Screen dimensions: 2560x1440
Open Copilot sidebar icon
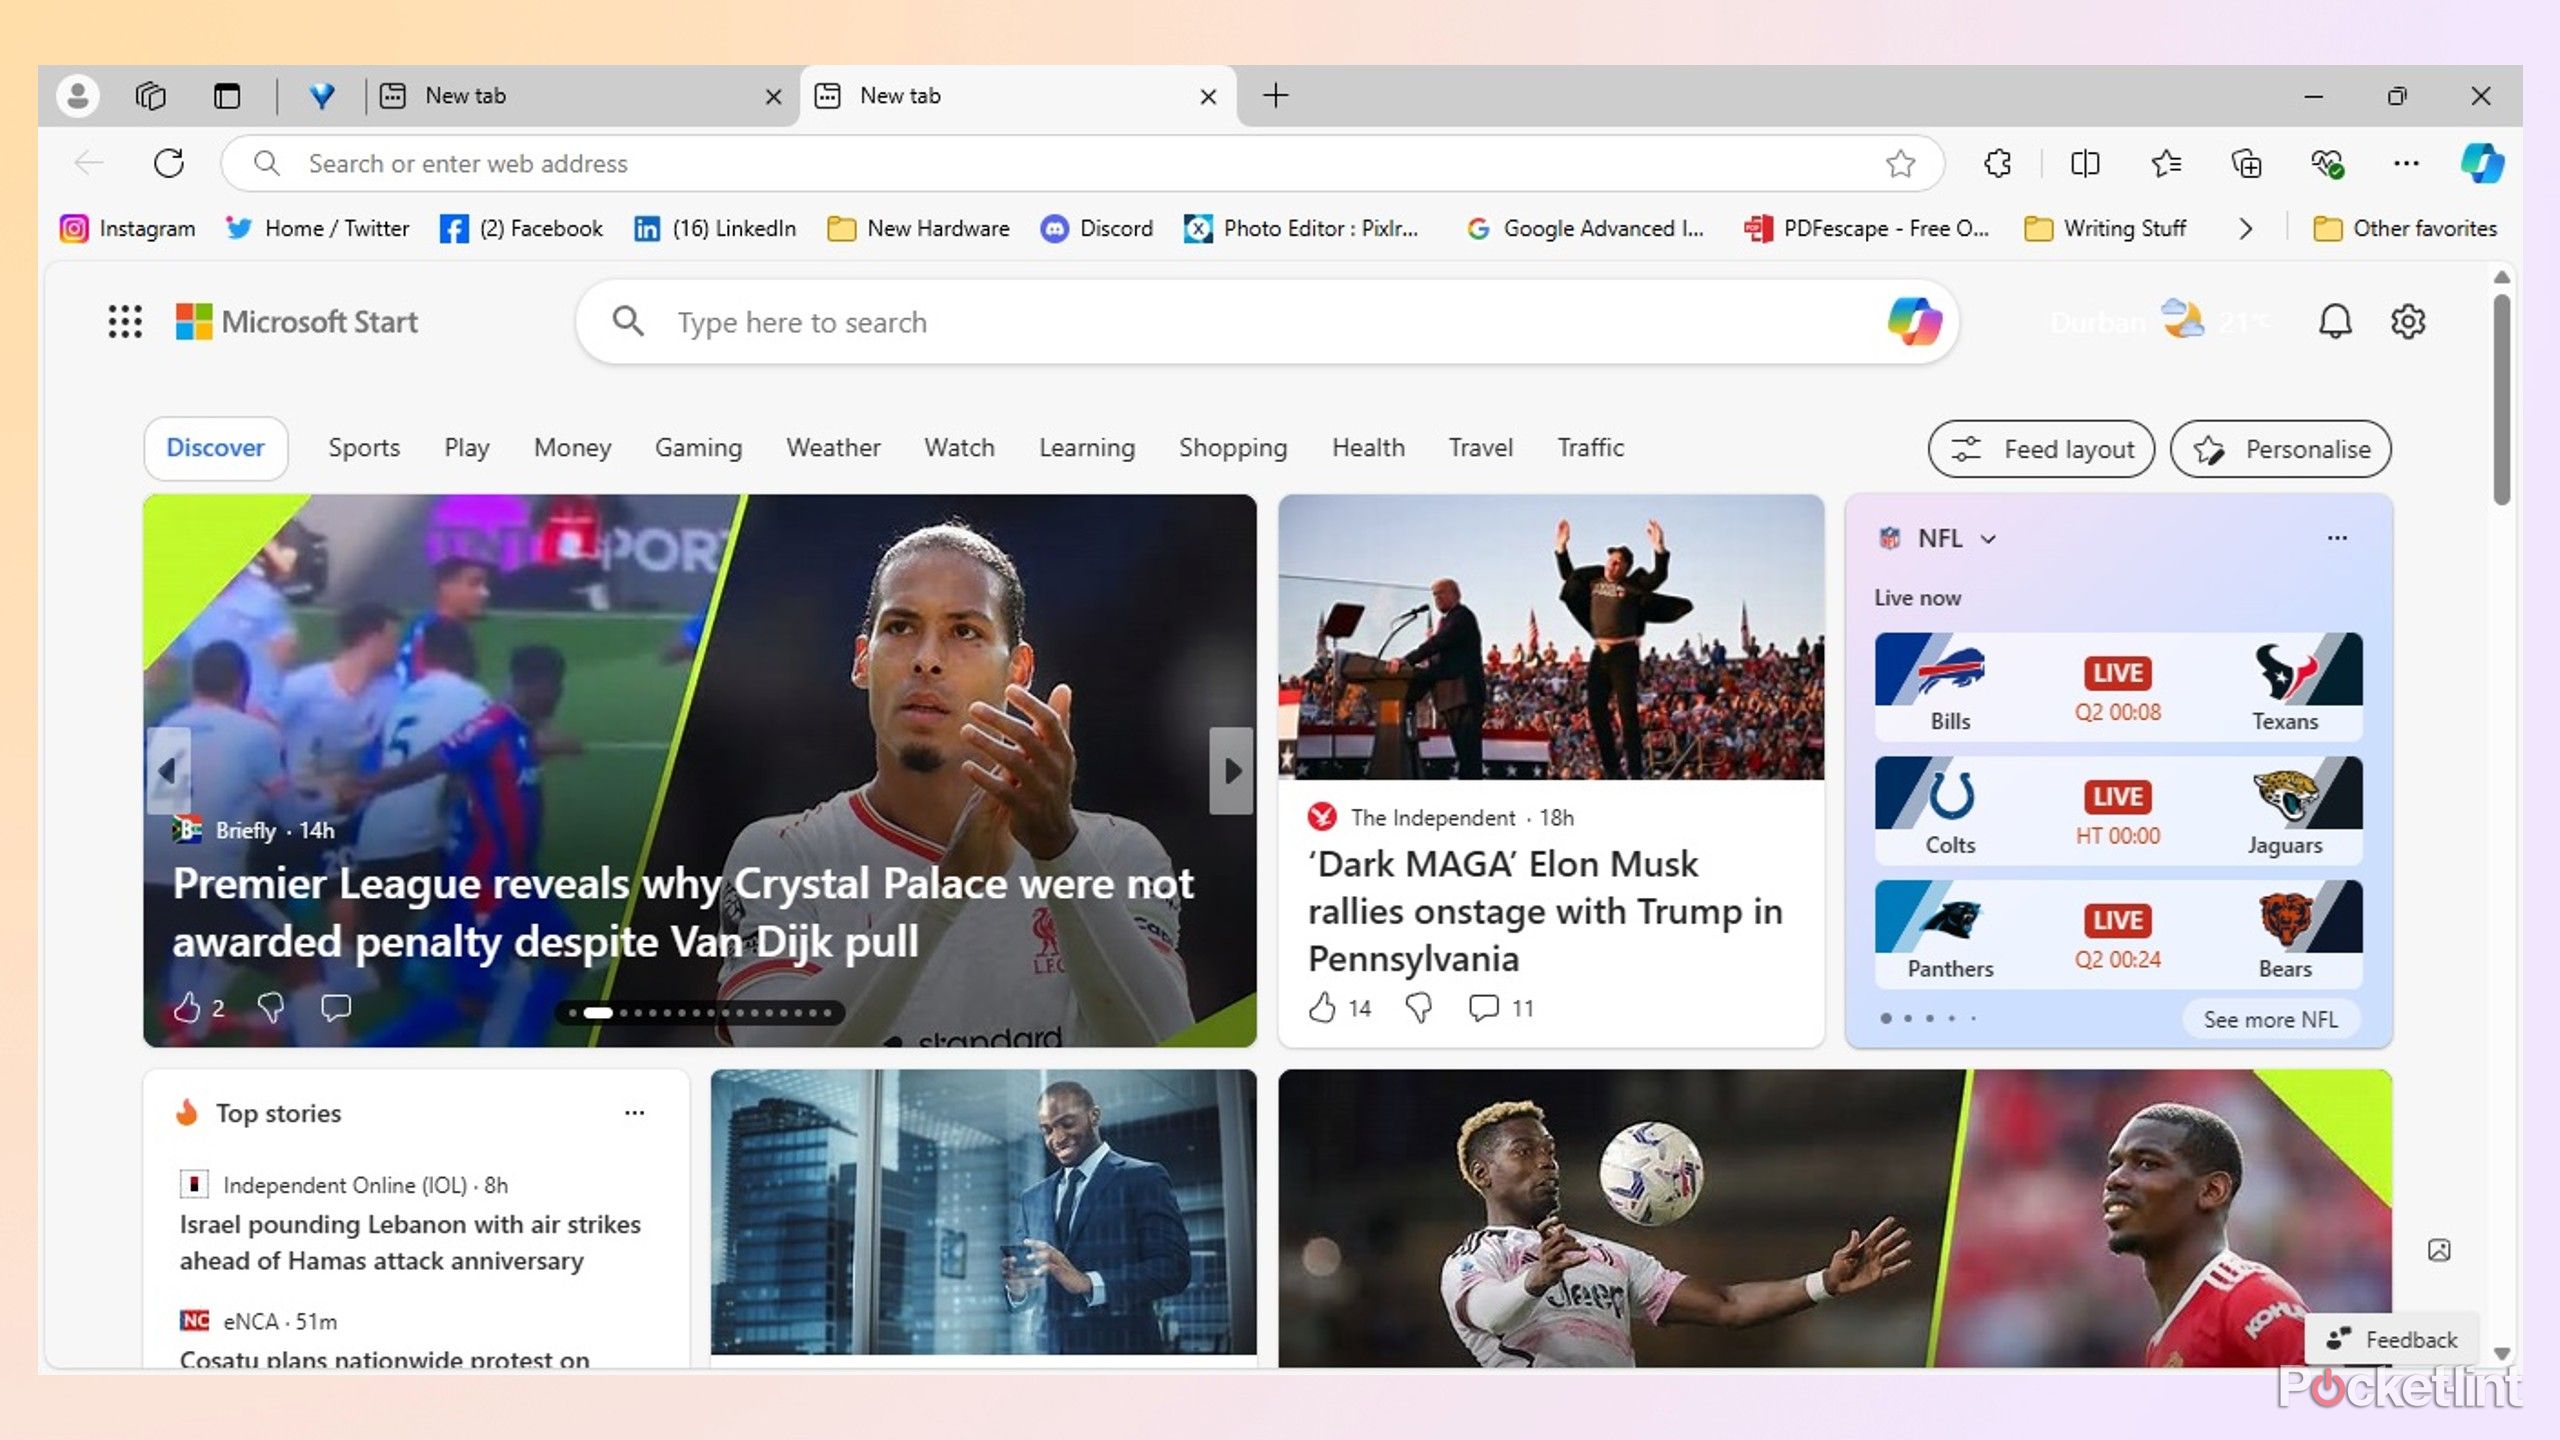tap(2482, 163)
